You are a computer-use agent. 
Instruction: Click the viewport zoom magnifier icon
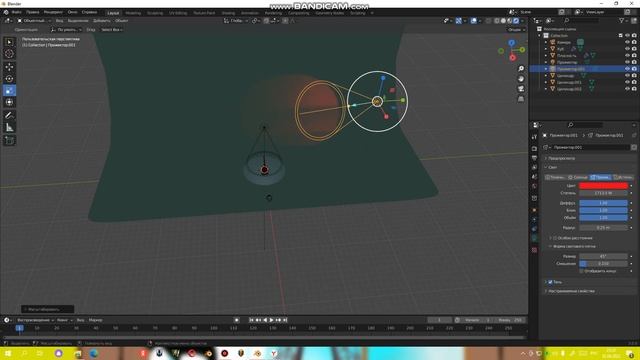[521, 69]
